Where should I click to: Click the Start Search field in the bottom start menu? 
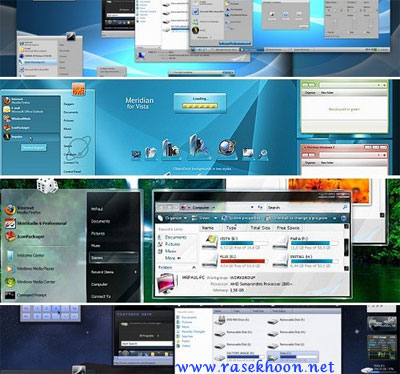coord(146,344)
